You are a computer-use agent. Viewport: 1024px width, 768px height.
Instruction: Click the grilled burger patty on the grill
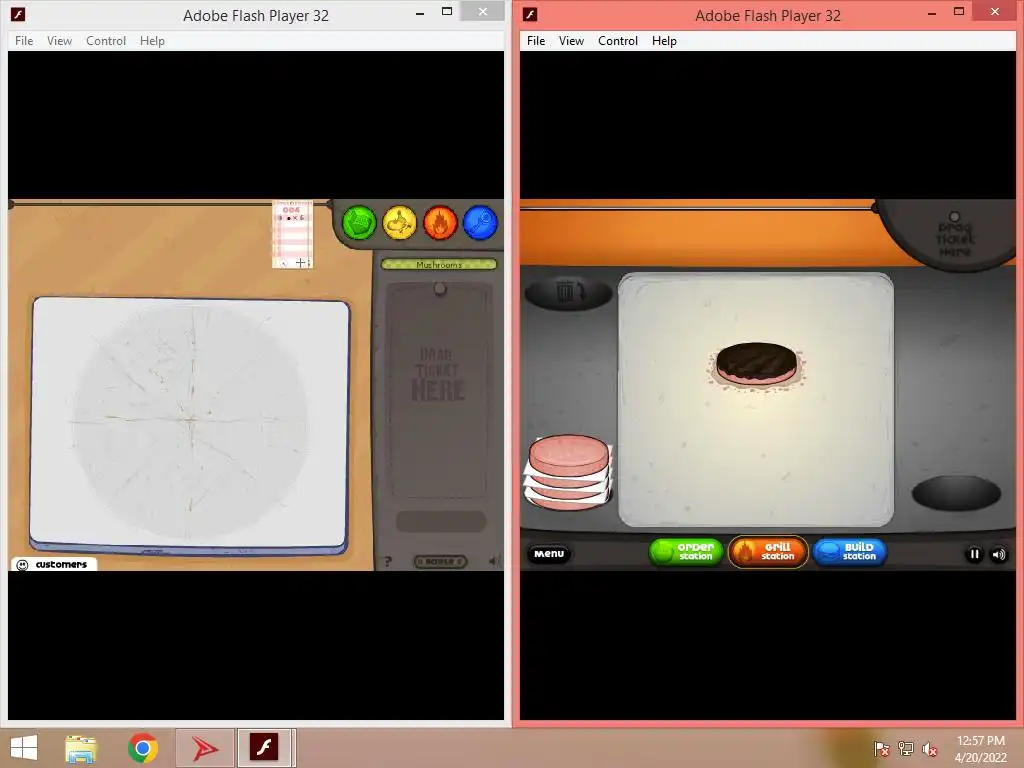[x=756, y=364]
